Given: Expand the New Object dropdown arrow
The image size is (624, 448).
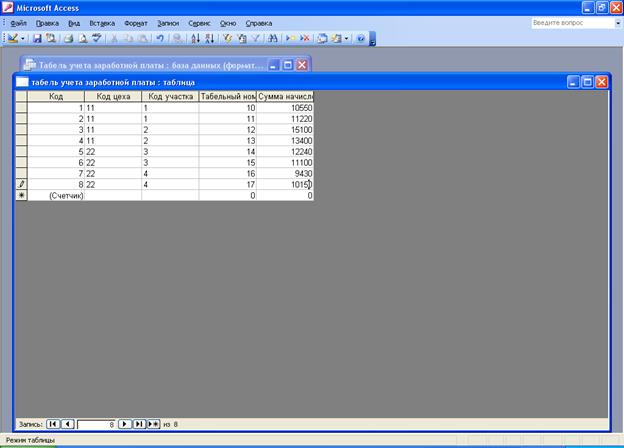Looking at the screenshot, I should [x=346, y=39].
